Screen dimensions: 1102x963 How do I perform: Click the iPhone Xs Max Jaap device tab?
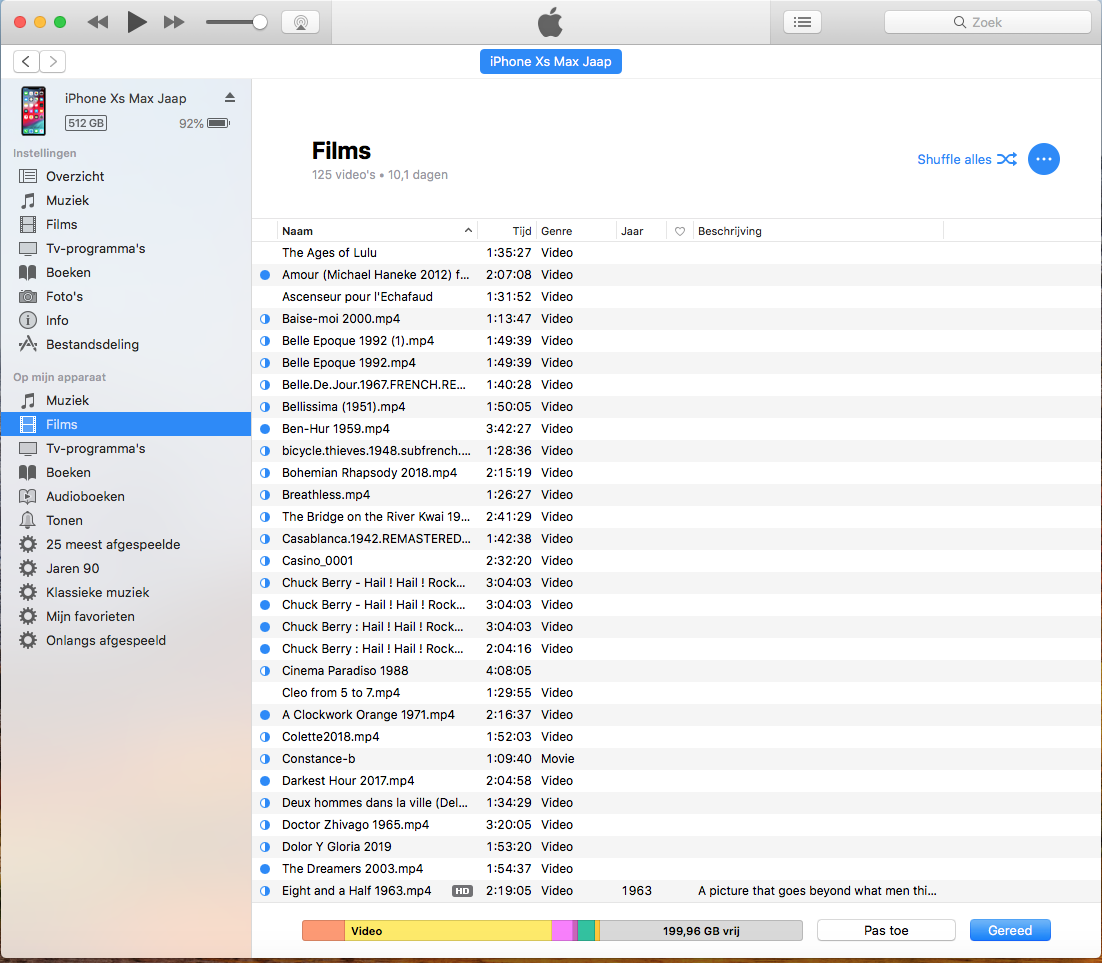(x=550, y=62)
